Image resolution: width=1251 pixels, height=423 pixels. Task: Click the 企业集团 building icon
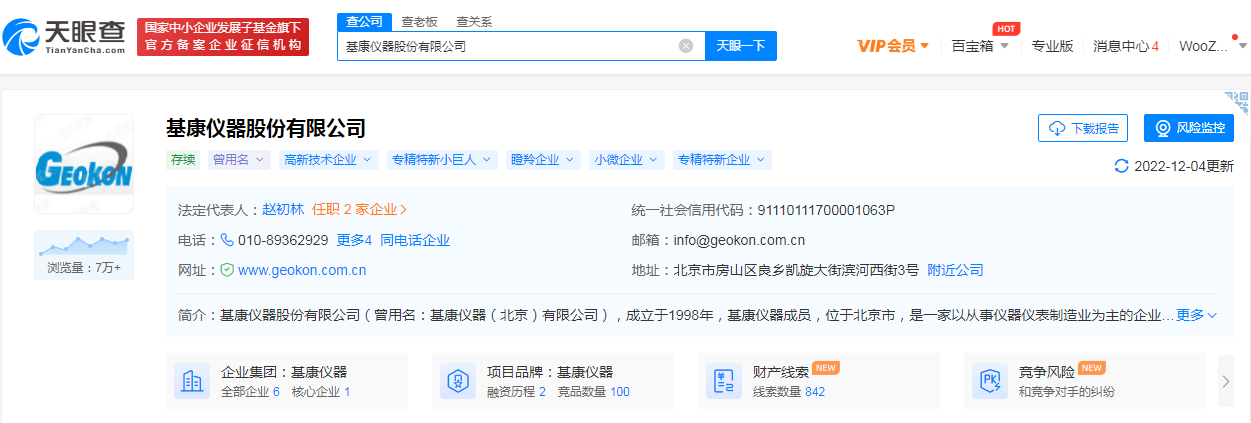[190, 381]
